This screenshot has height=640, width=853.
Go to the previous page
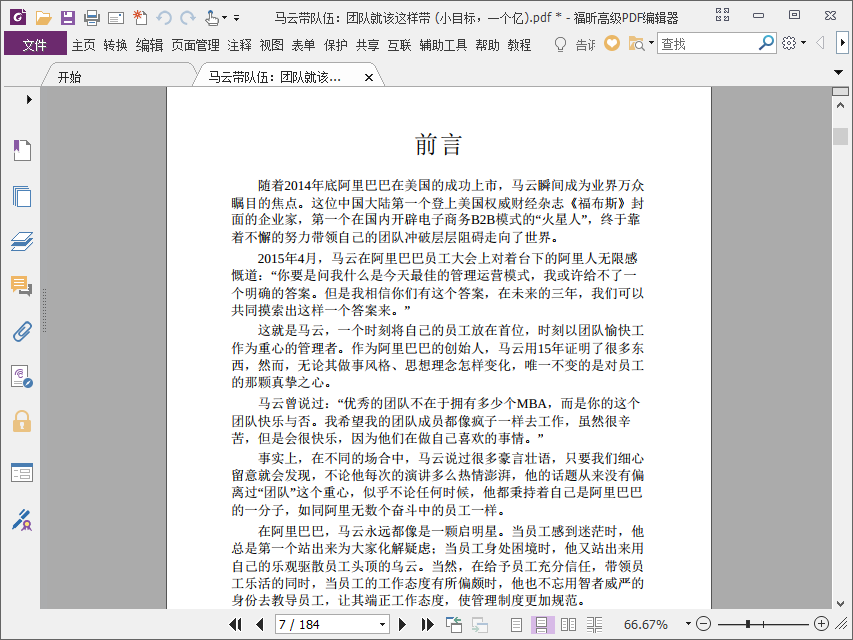[x=259, y=624]
